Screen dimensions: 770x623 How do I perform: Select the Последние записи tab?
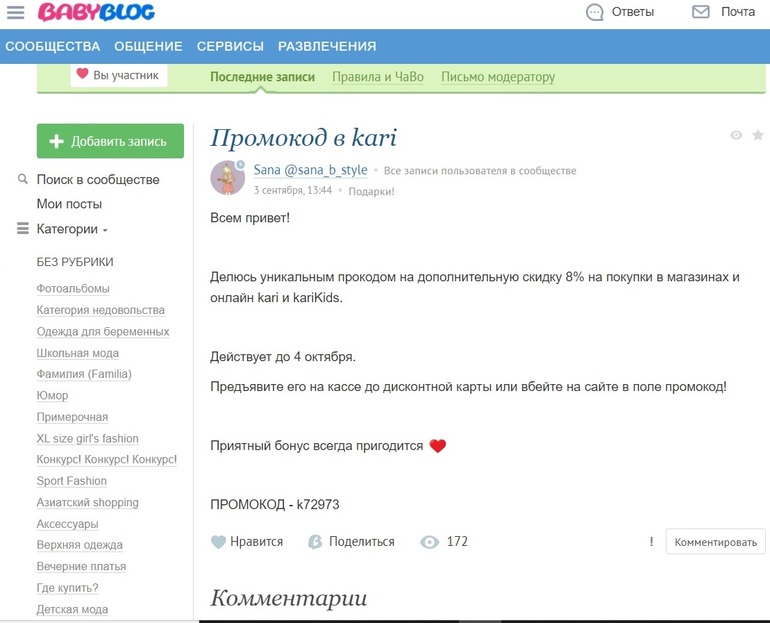click(x=262, y=77)
